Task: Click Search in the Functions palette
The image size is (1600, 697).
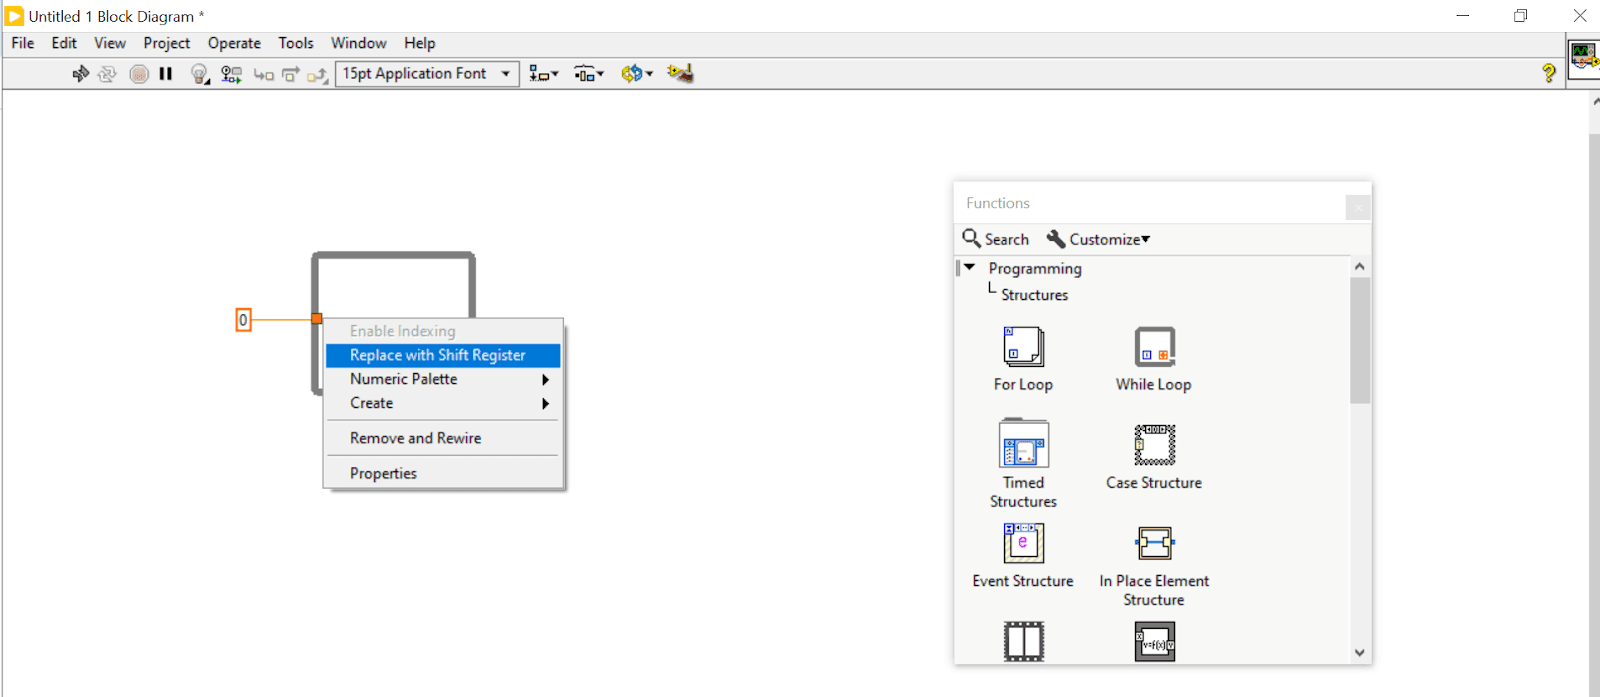Action: click(x=996, y=239)
